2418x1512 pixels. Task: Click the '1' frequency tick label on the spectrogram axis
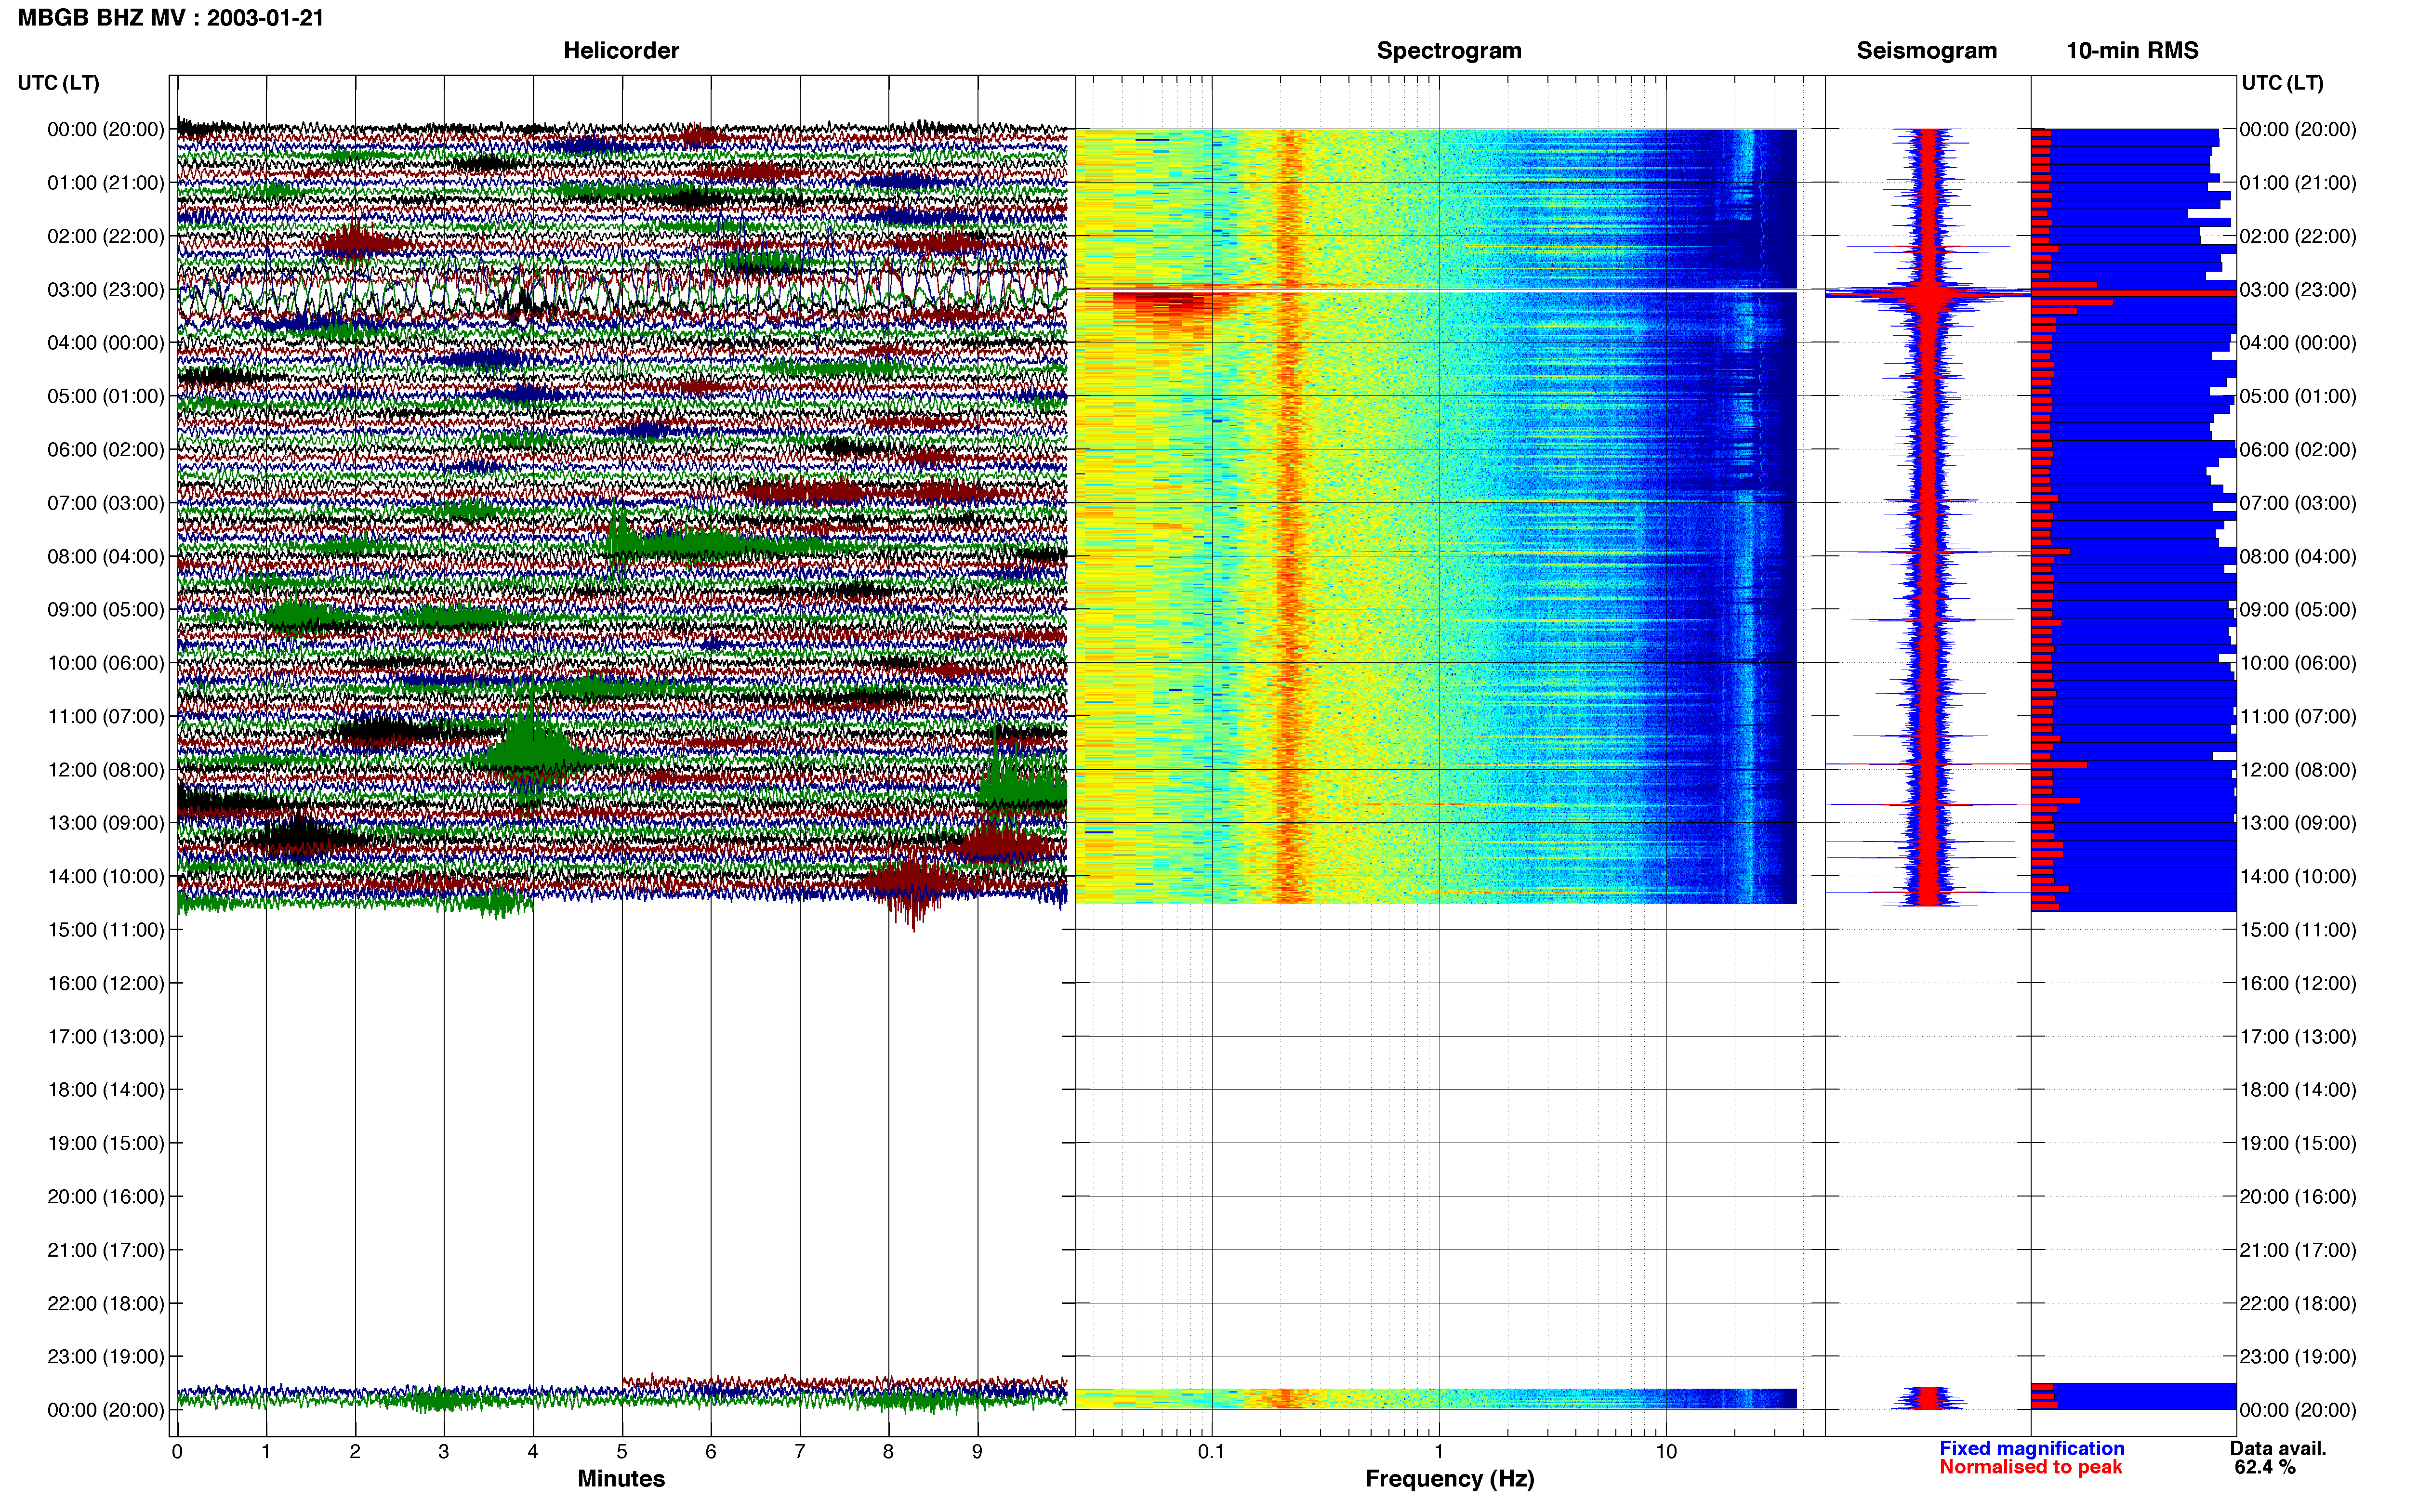(1439, 1451)
